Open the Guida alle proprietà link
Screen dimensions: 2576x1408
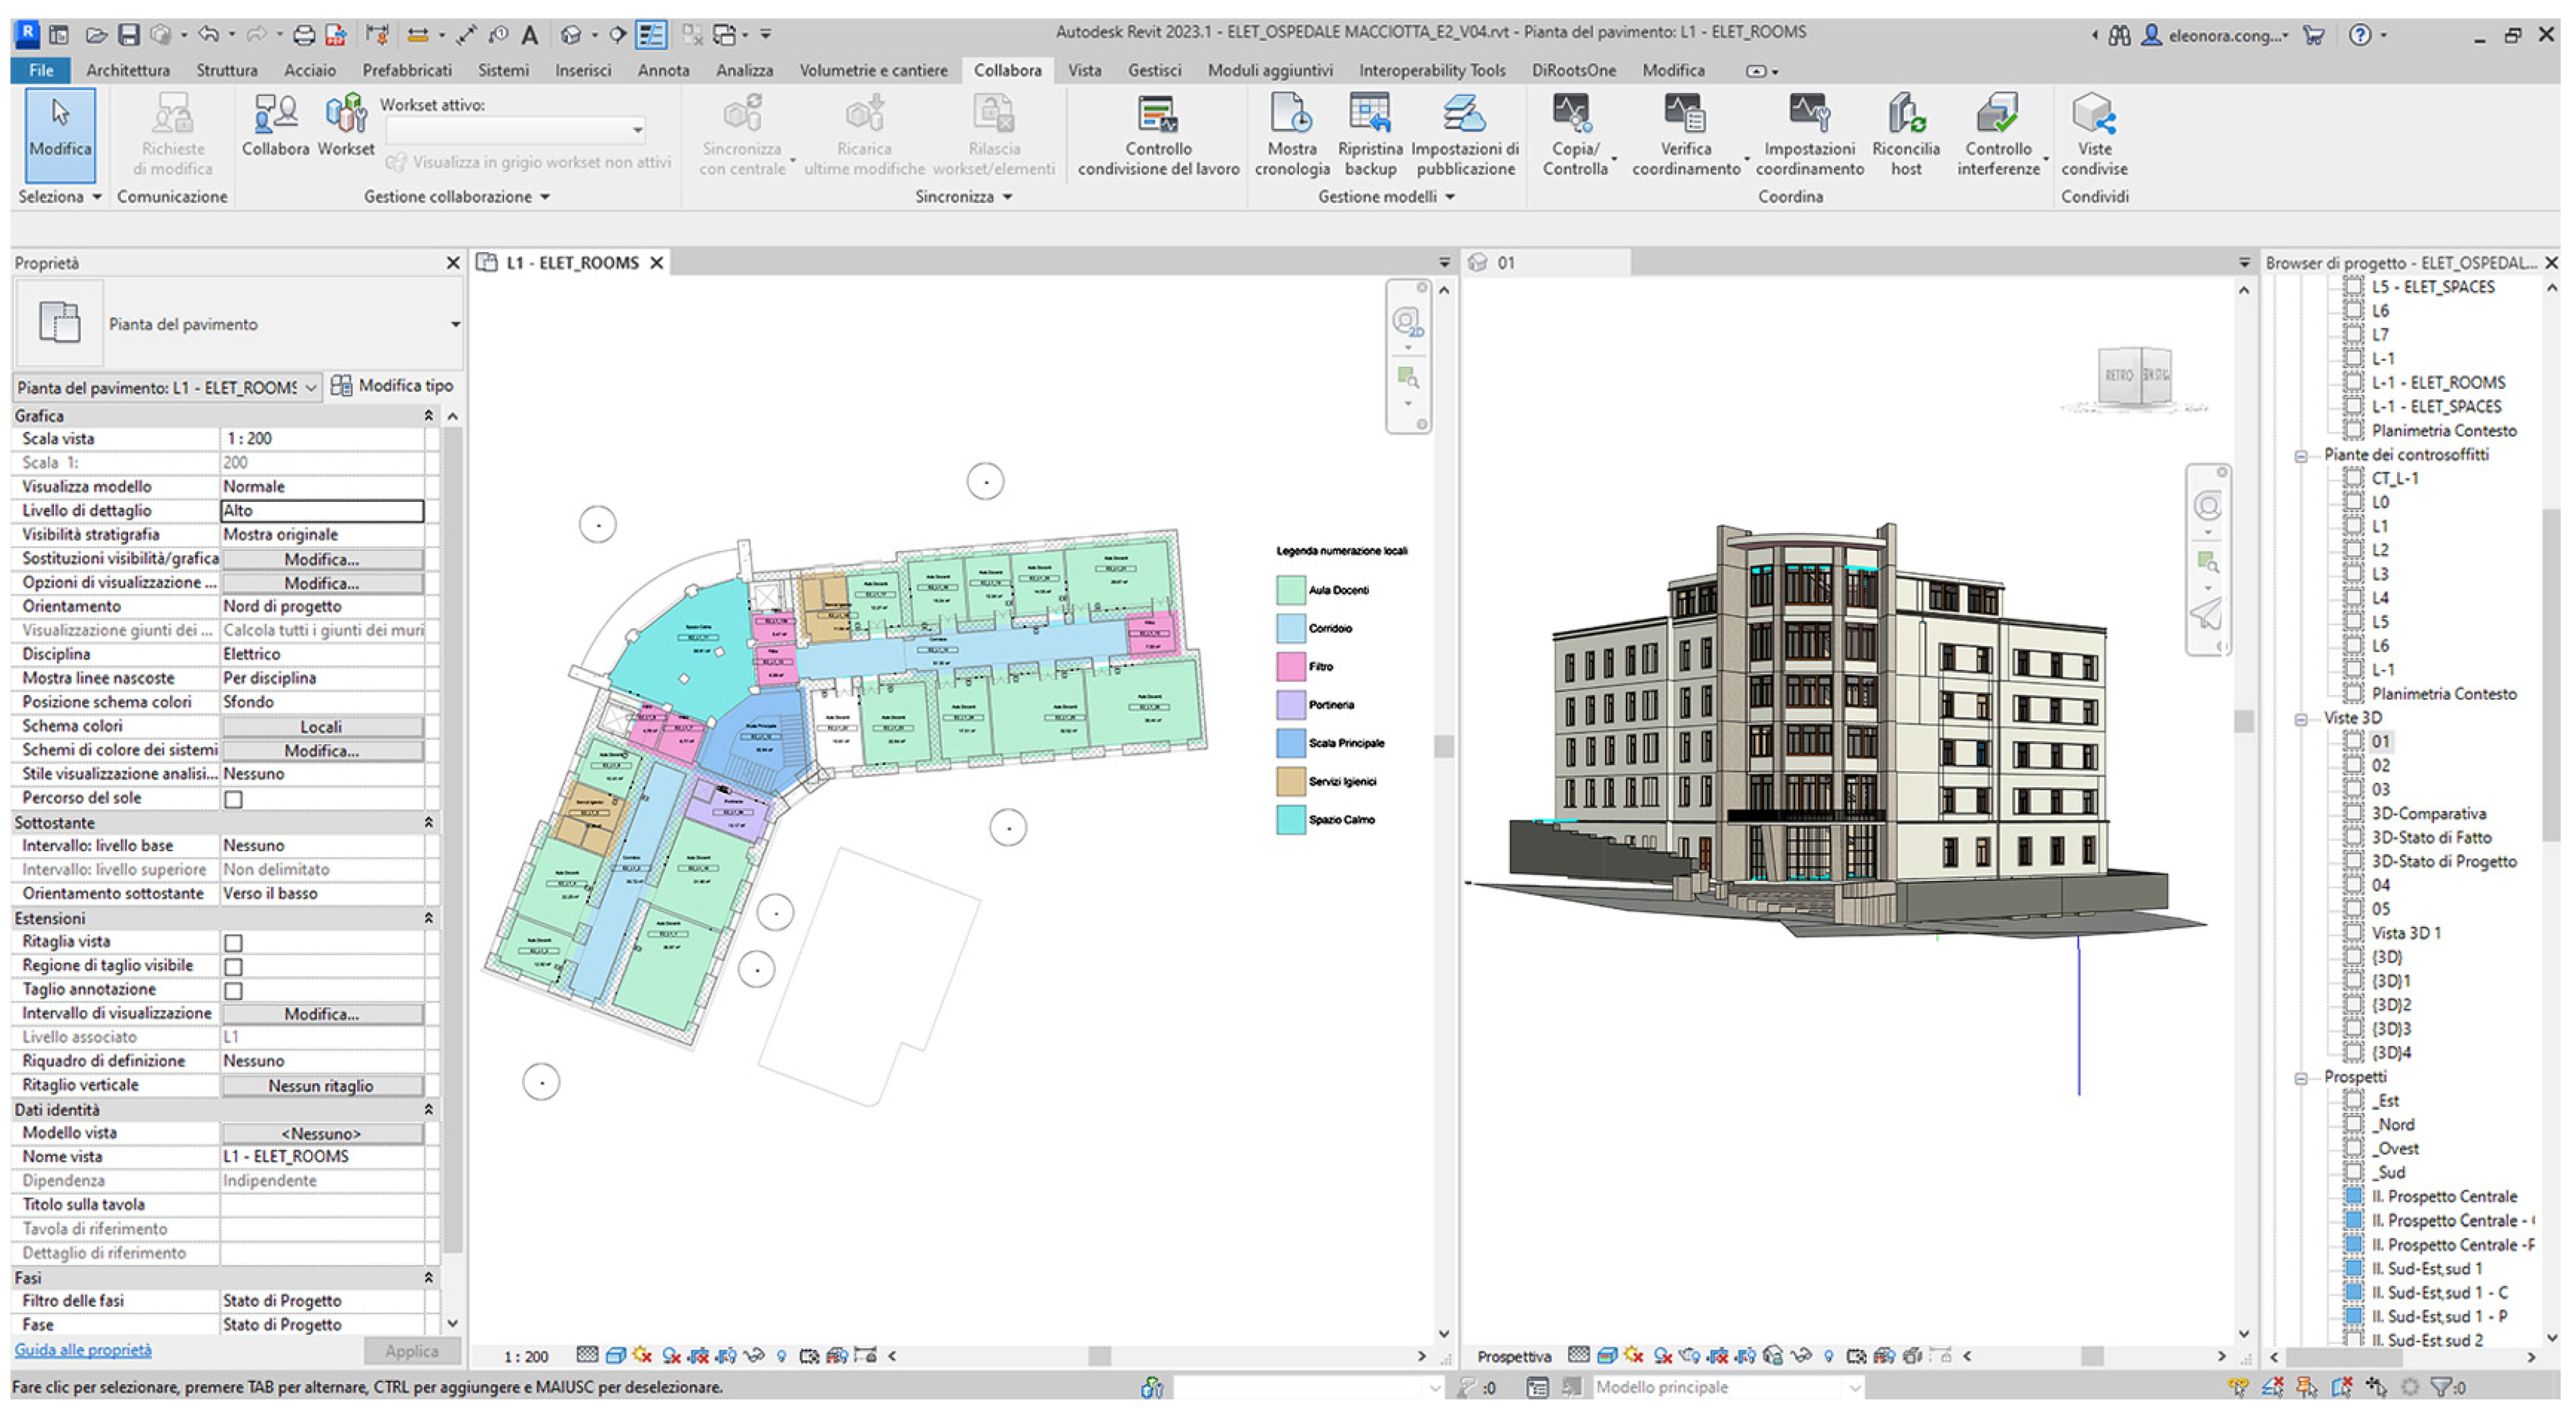click(83, 1350)
